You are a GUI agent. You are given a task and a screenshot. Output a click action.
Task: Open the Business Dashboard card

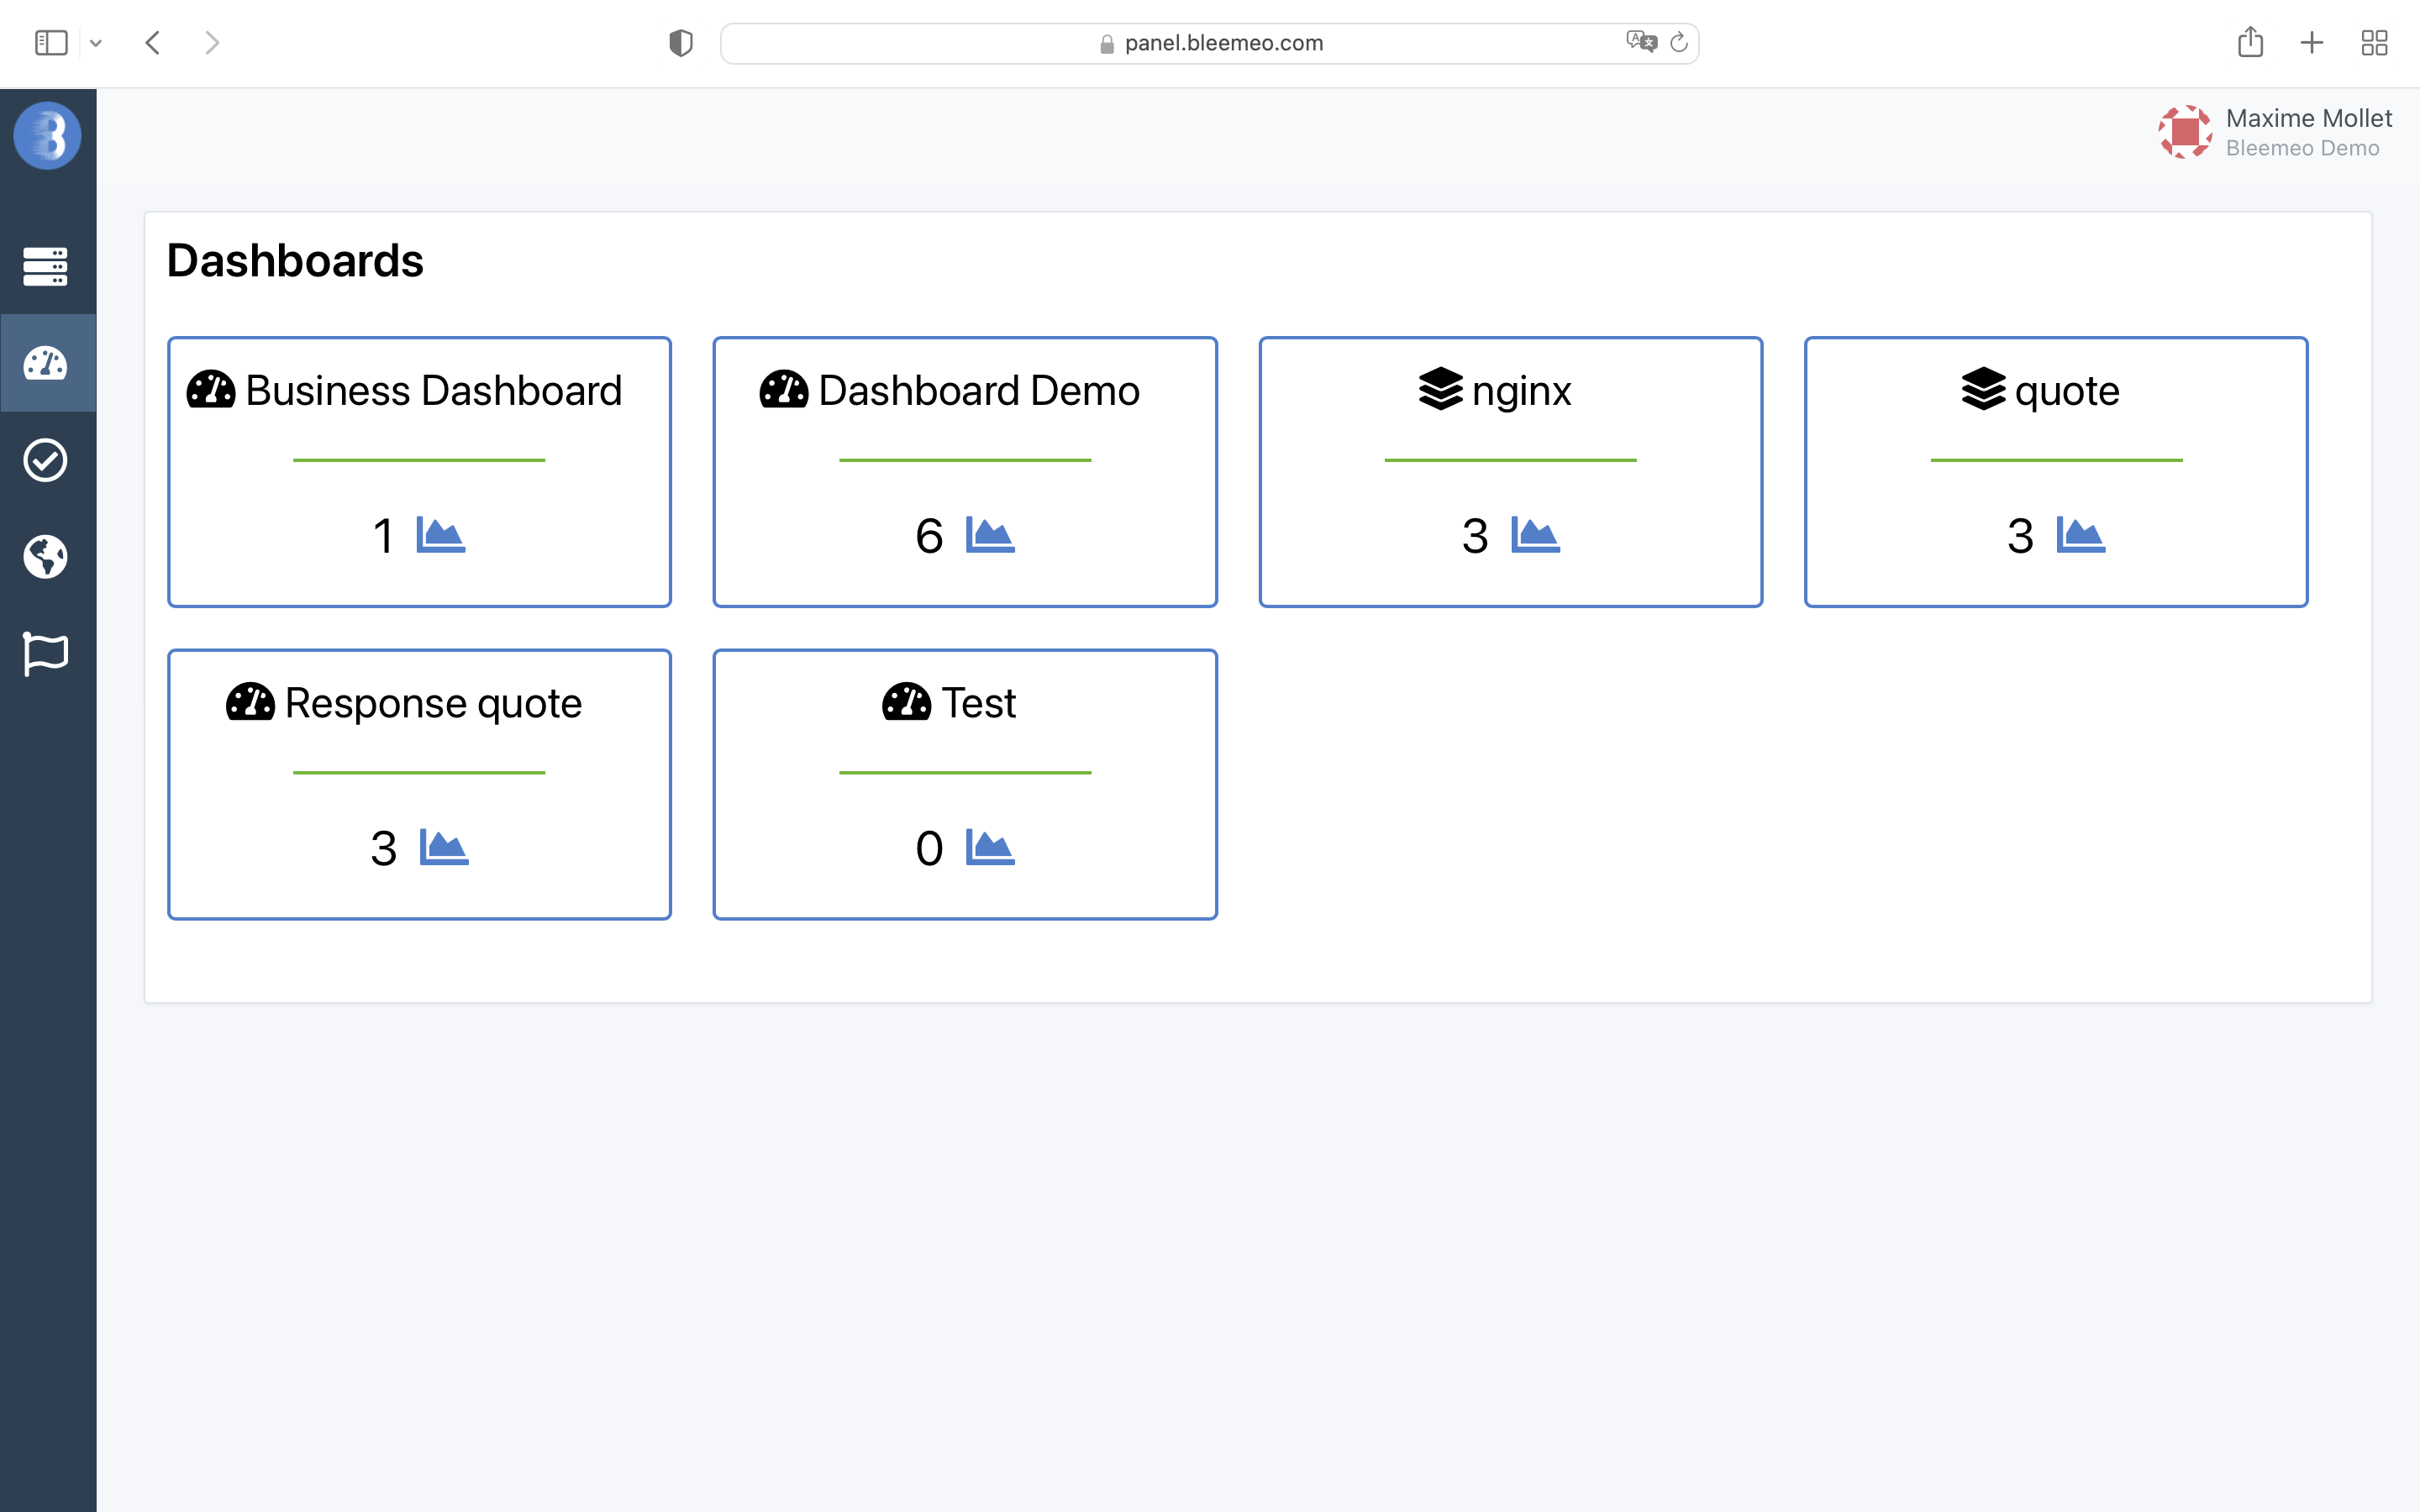pyautogui.click(x=419, y=471)
